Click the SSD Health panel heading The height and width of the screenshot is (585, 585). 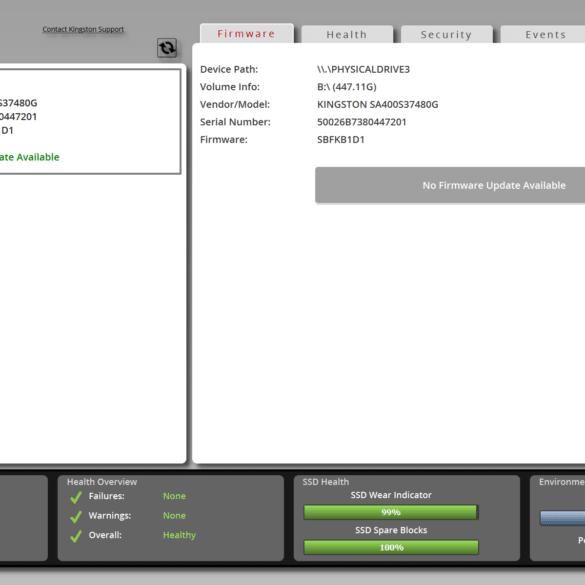coord(326,482)
